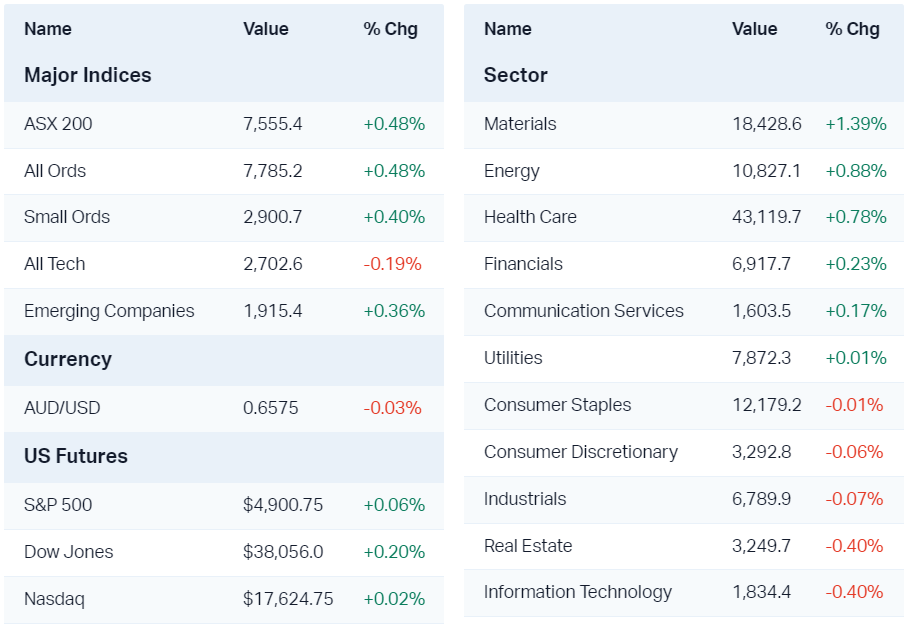Open Consumer Staples sector
This screenshot has height=634, width=911.
click(x=557, y=405)
